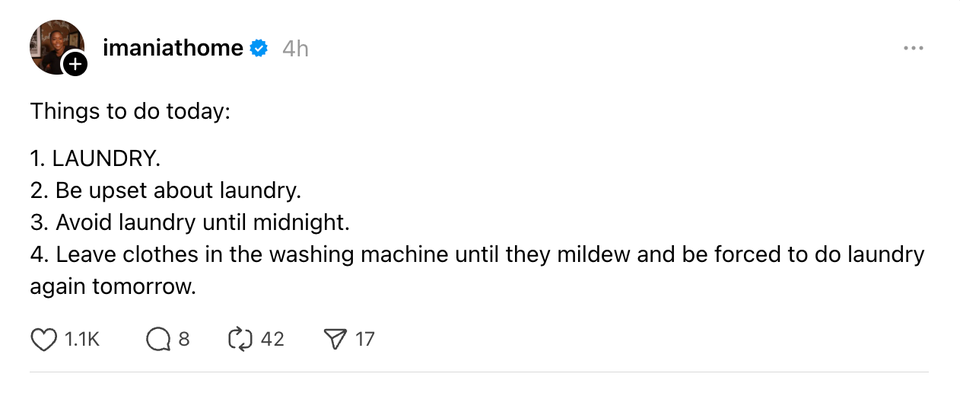The width and height of the screenshot is (960, 396).
Task: Follow imaniathome via the plus icon
Action: pyautogui.click(x=75, y=64)
